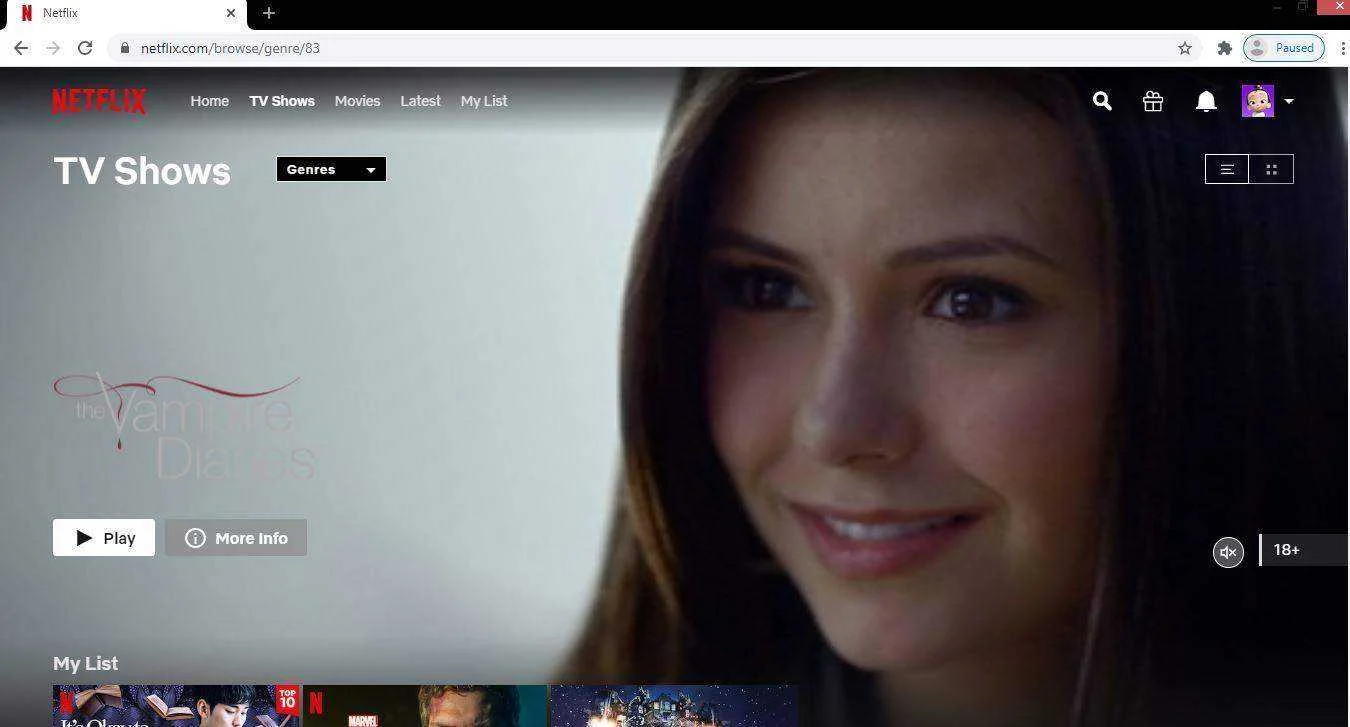Click the Paused profile button
This screenshot has width=1350, height=727.
pos(1284,48)
